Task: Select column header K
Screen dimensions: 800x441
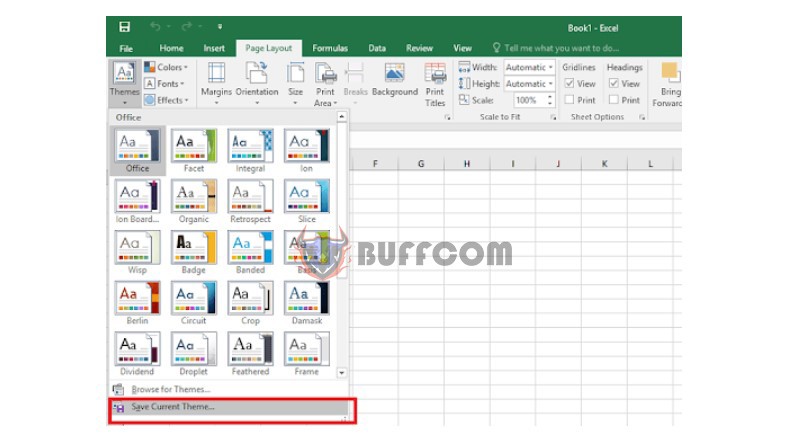Action: (605, 164)
